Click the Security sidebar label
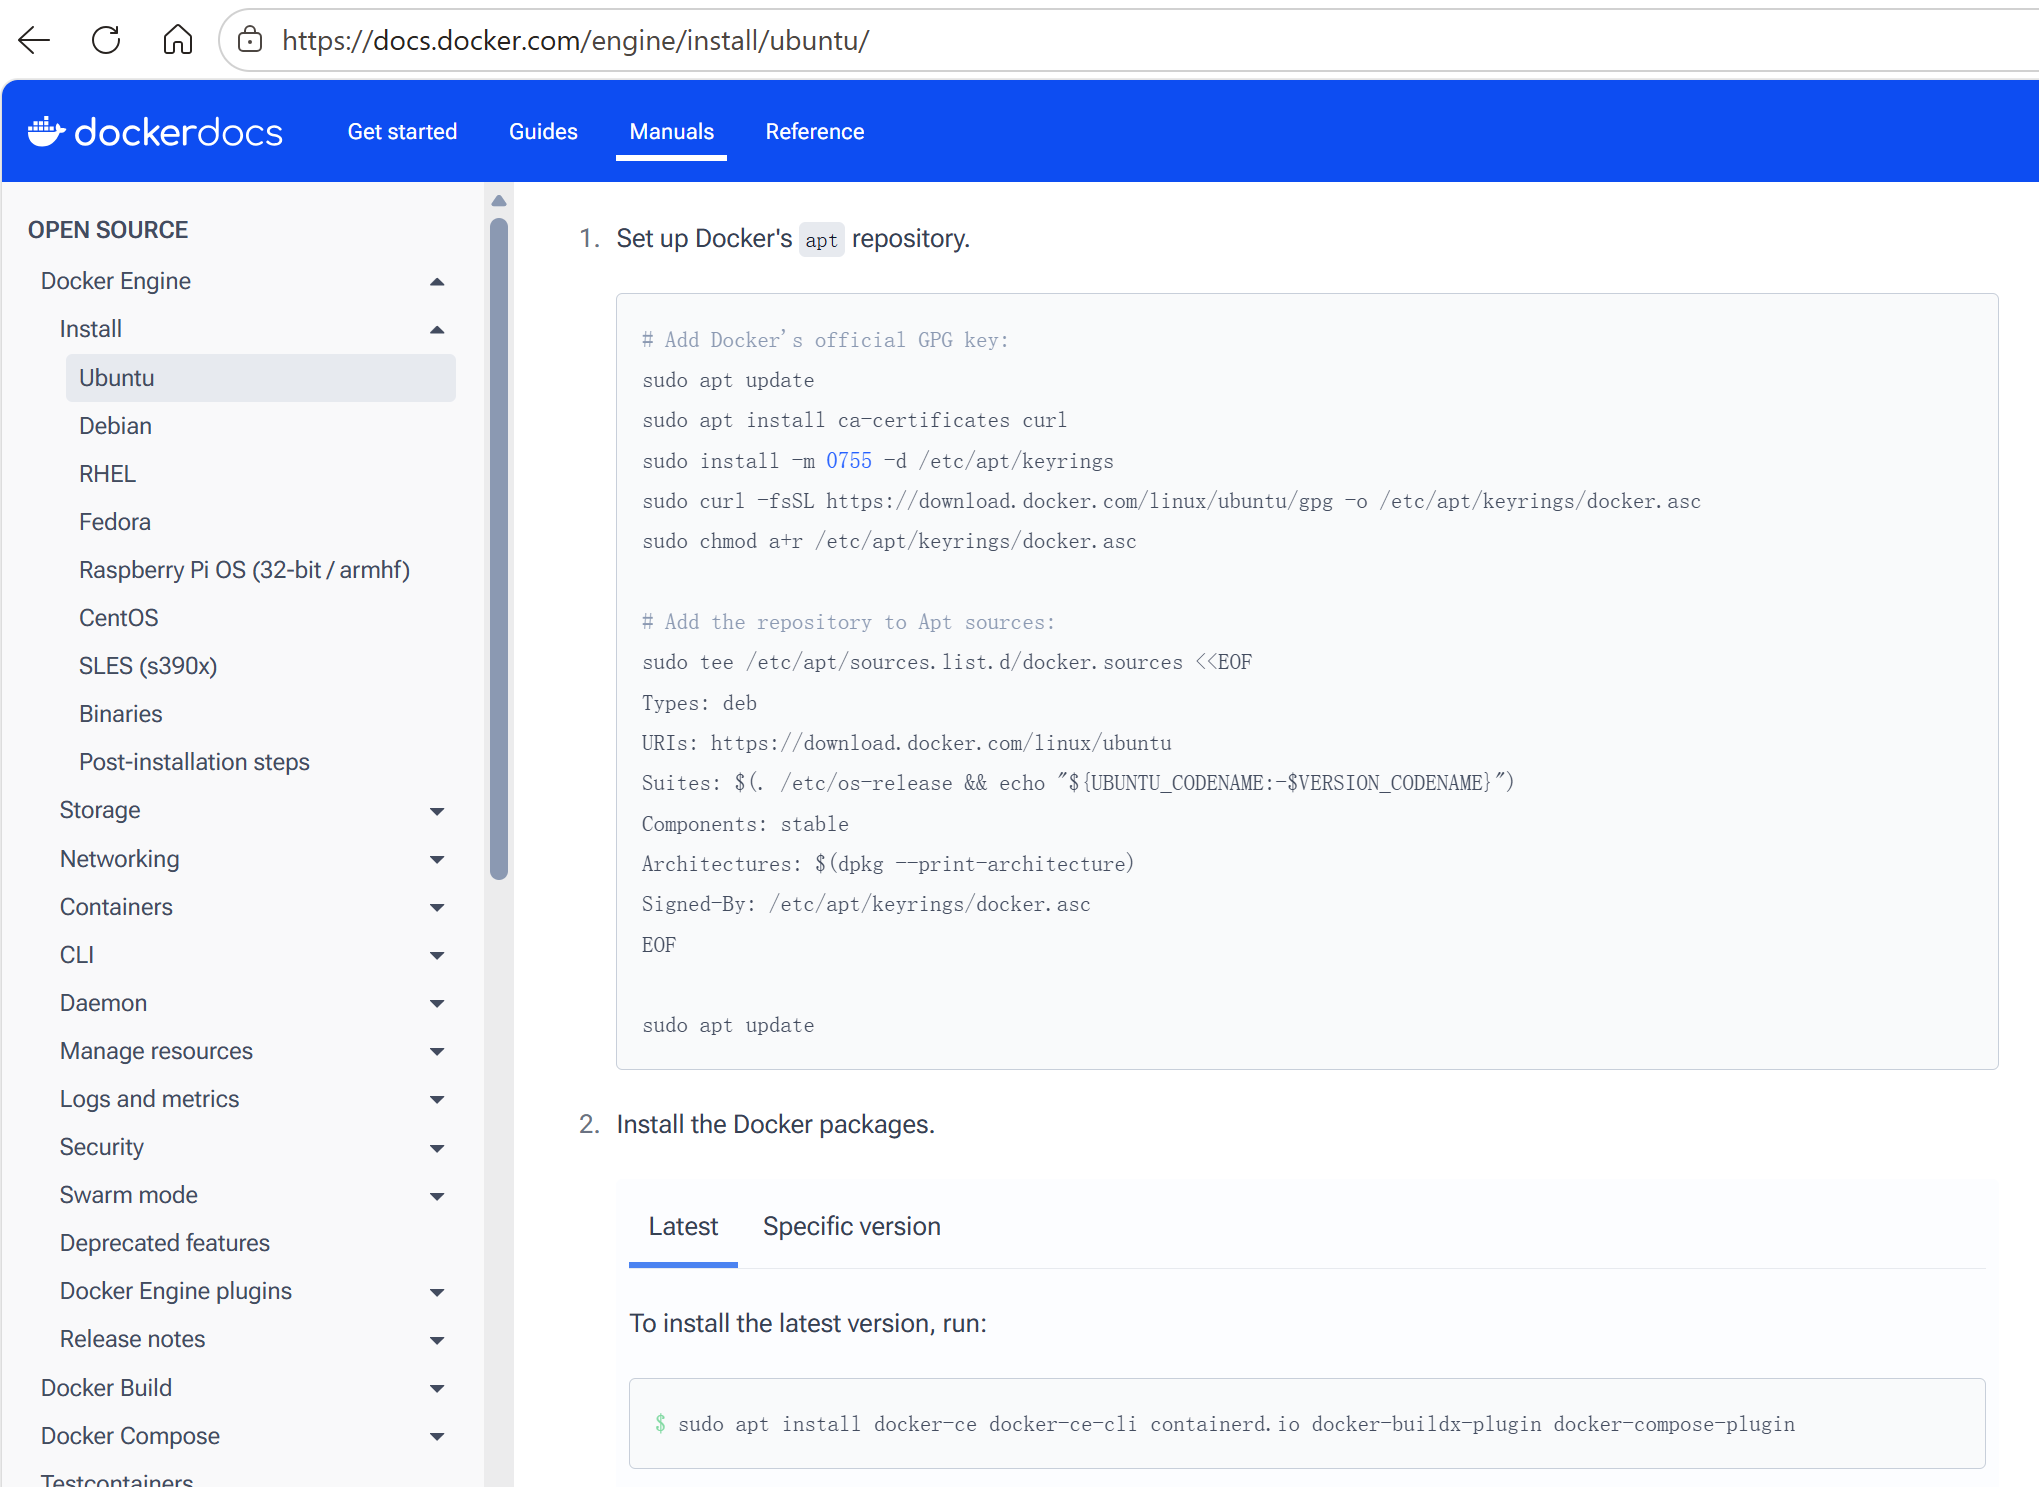The image size is (2039, 1487). click(x=102, y=1147)
